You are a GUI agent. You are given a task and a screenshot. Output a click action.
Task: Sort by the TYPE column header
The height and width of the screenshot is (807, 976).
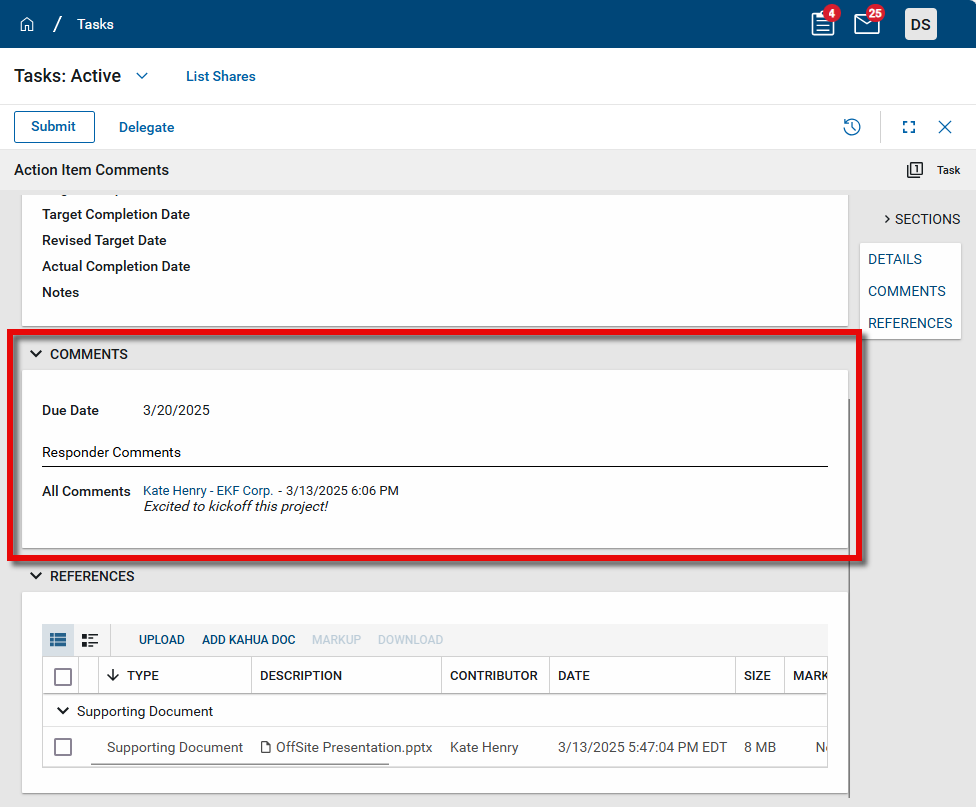pos(142,676)
